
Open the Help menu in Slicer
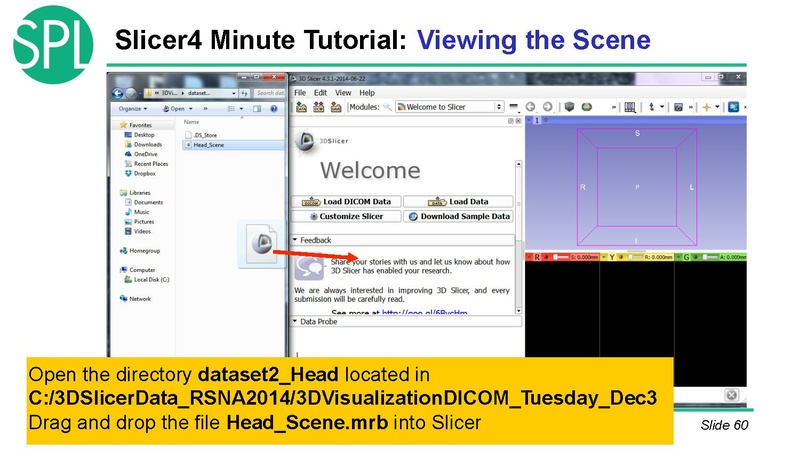(367, 93)
